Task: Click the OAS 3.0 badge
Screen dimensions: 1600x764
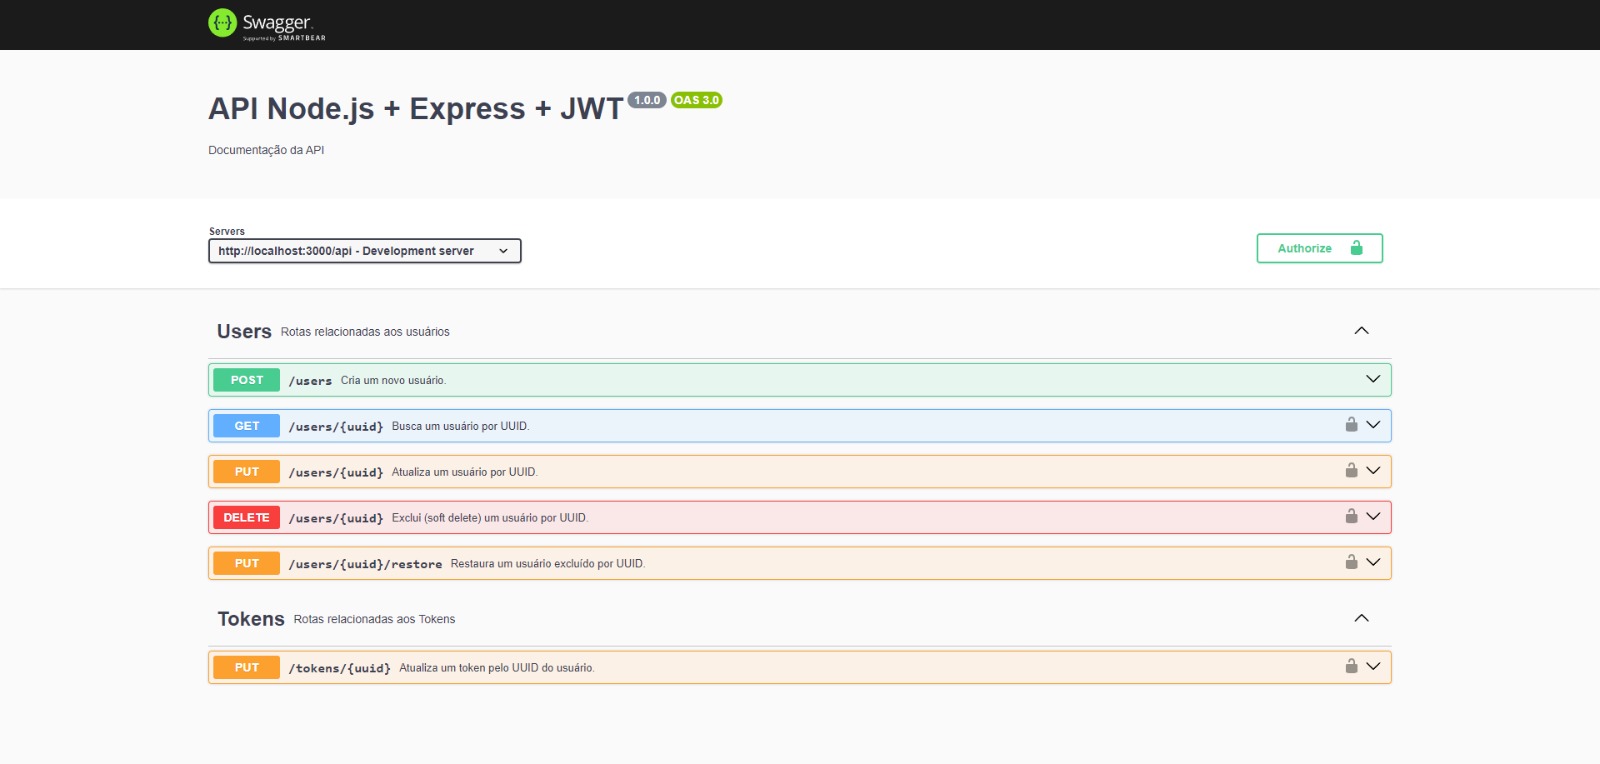Action: pyautogui.click(x=696, y=100)
